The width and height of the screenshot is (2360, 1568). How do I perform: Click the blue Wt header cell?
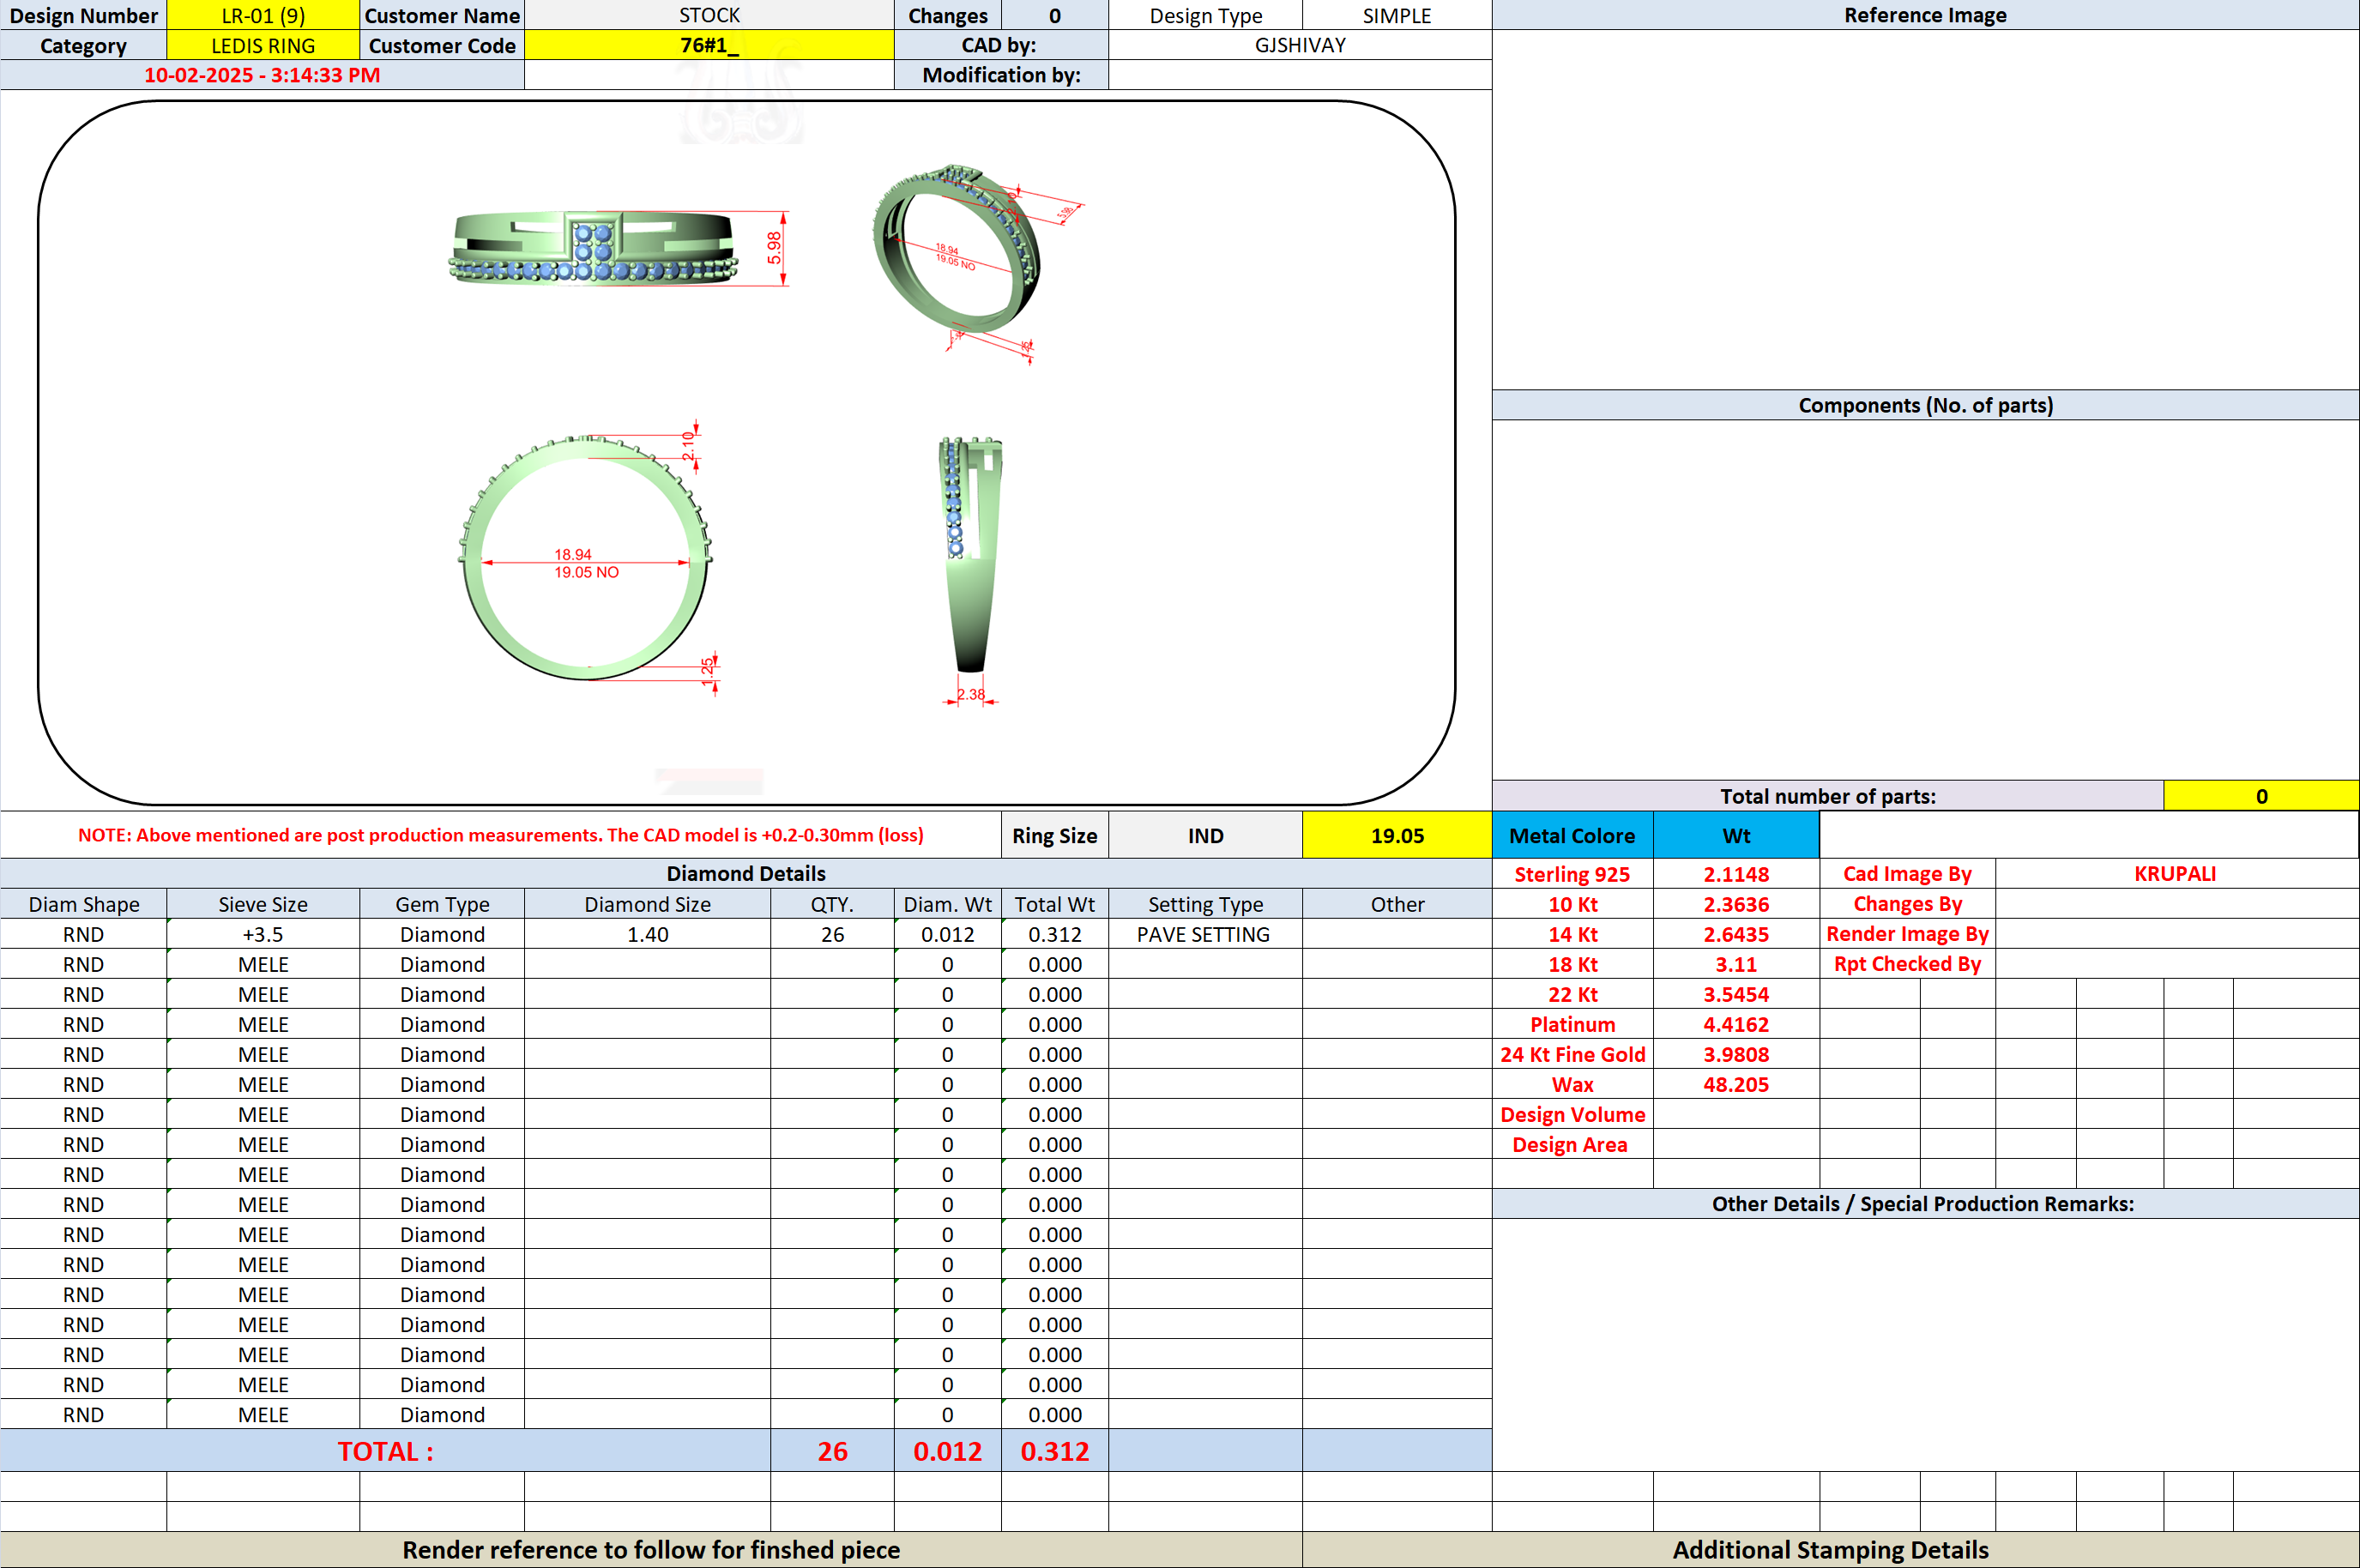[x=1736, y=835]
